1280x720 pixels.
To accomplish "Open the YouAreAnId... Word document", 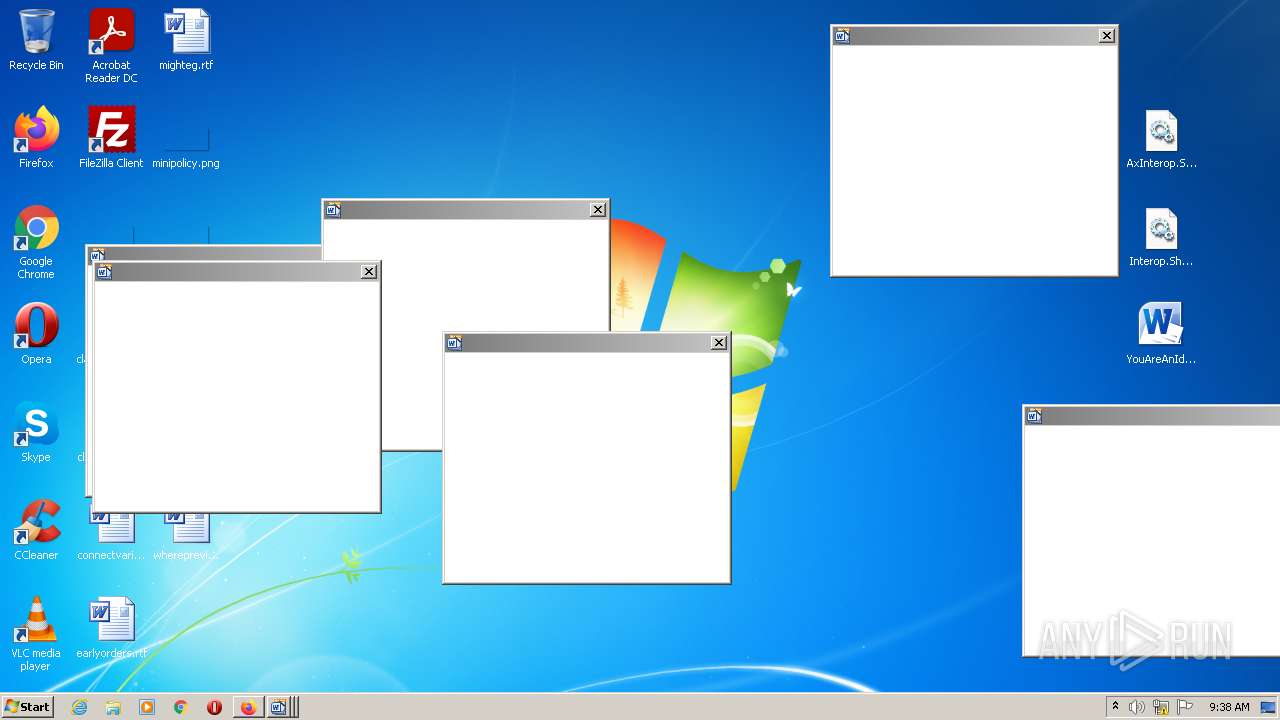I will (1161, 334).
